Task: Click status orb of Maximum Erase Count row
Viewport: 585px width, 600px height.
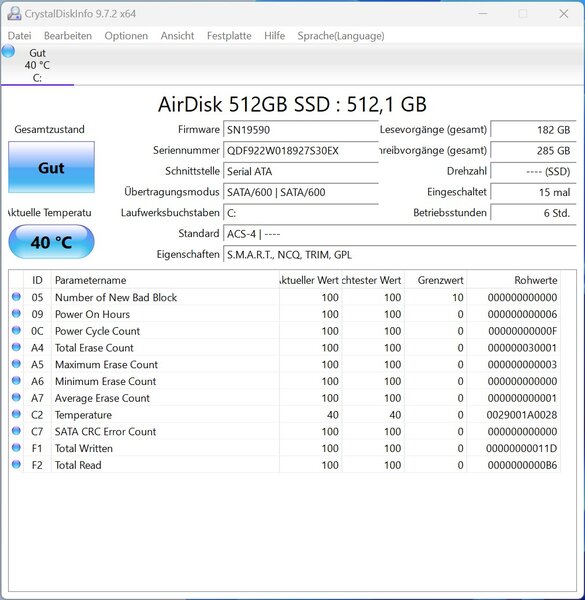Action: 16,364
